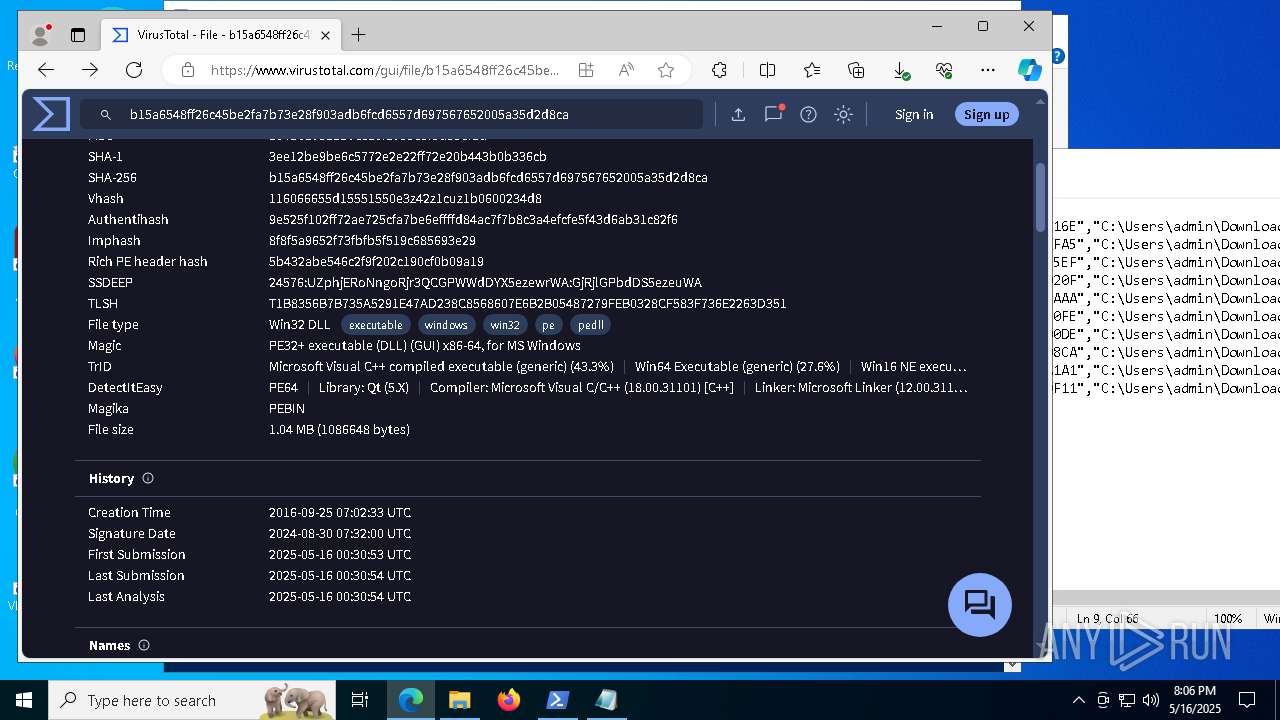The width and height of the screenshot is (1280, 720).
Task: Click the 100% zoom level in Notepad status bar
Action: pos(1228,619)
